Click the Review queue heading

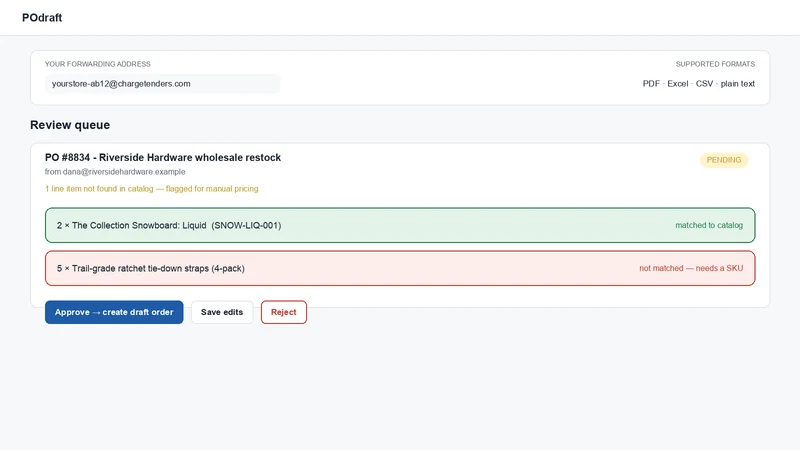[70, 125]
